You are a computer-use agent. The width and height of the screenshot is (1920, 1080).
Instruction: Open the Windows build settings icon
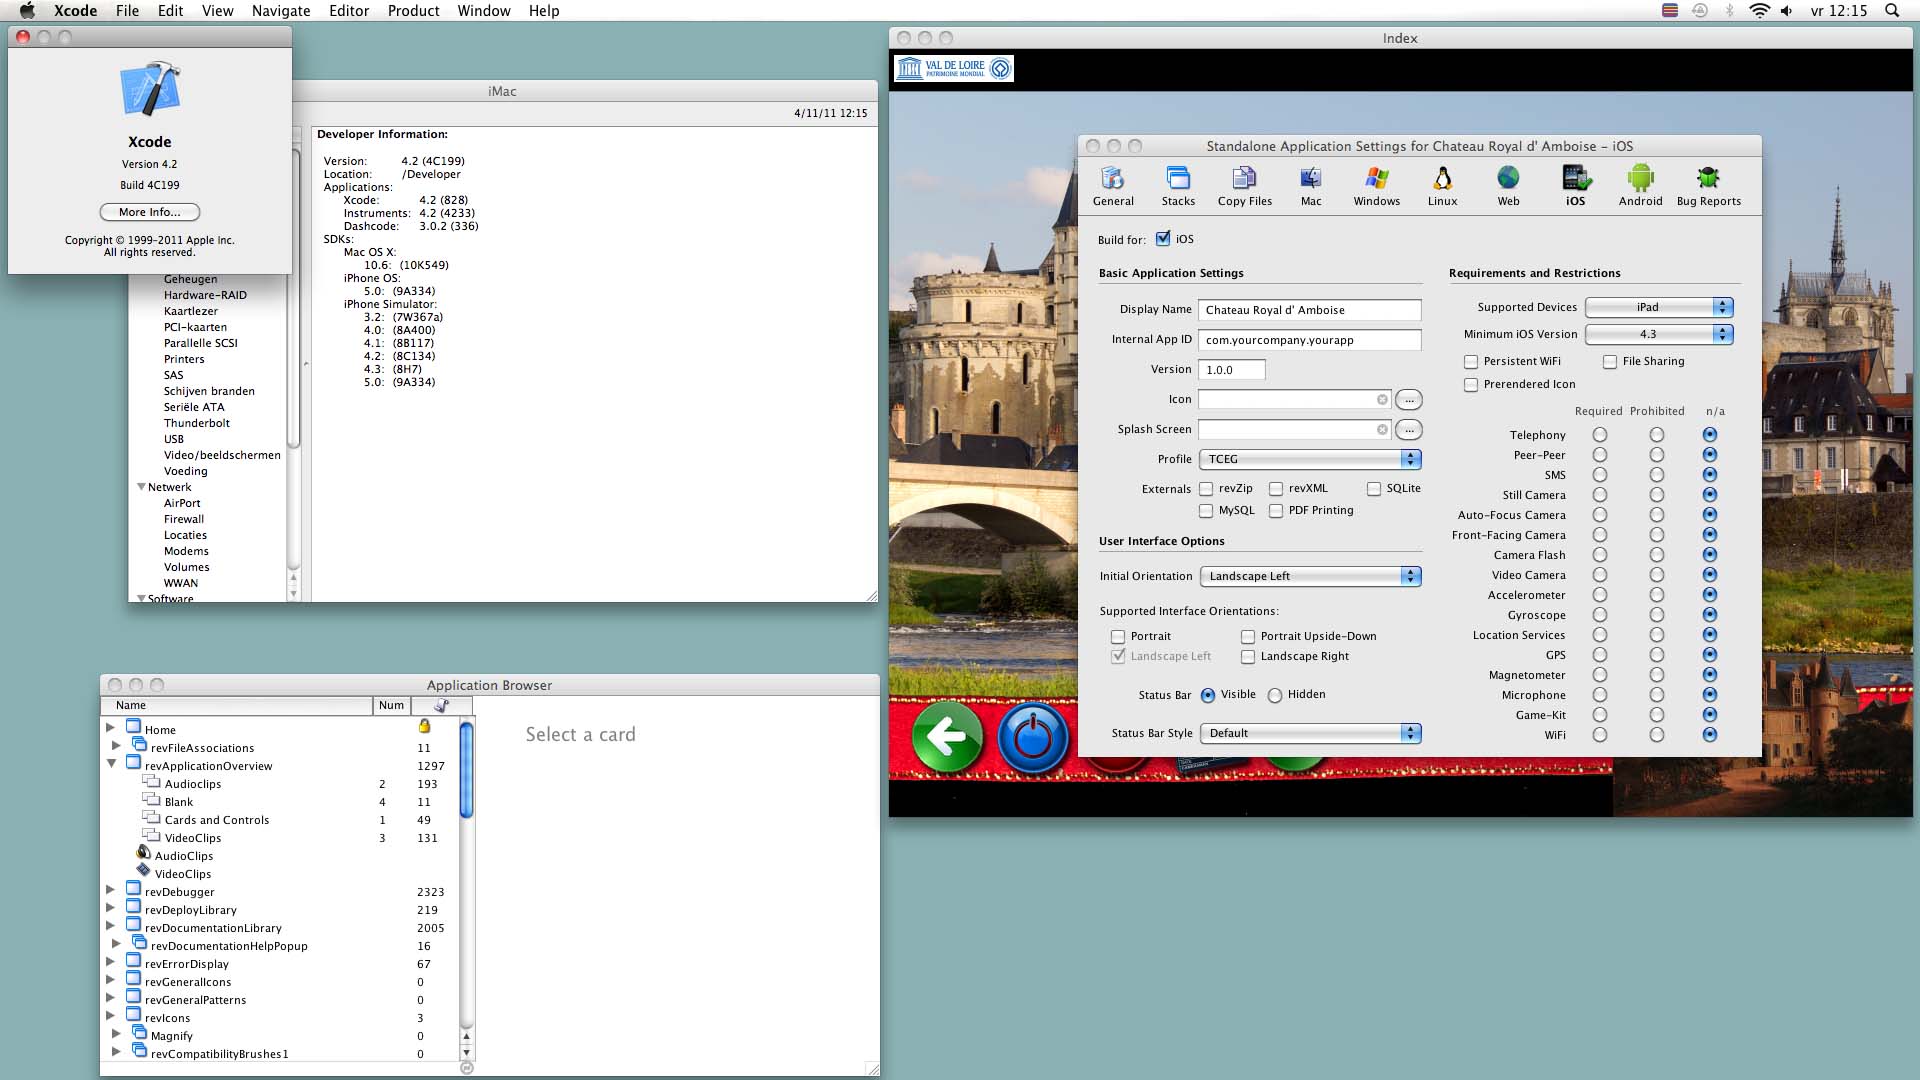click(1376, 180)
